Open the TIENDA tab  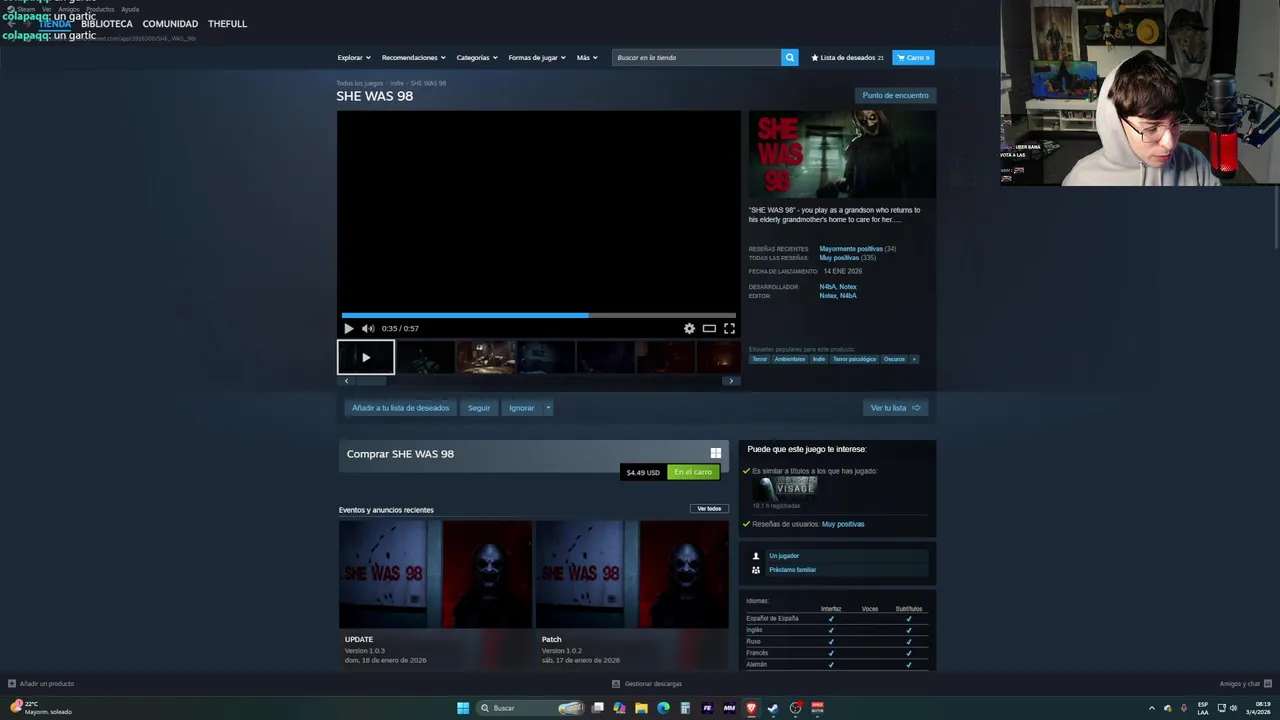[55, 24]
